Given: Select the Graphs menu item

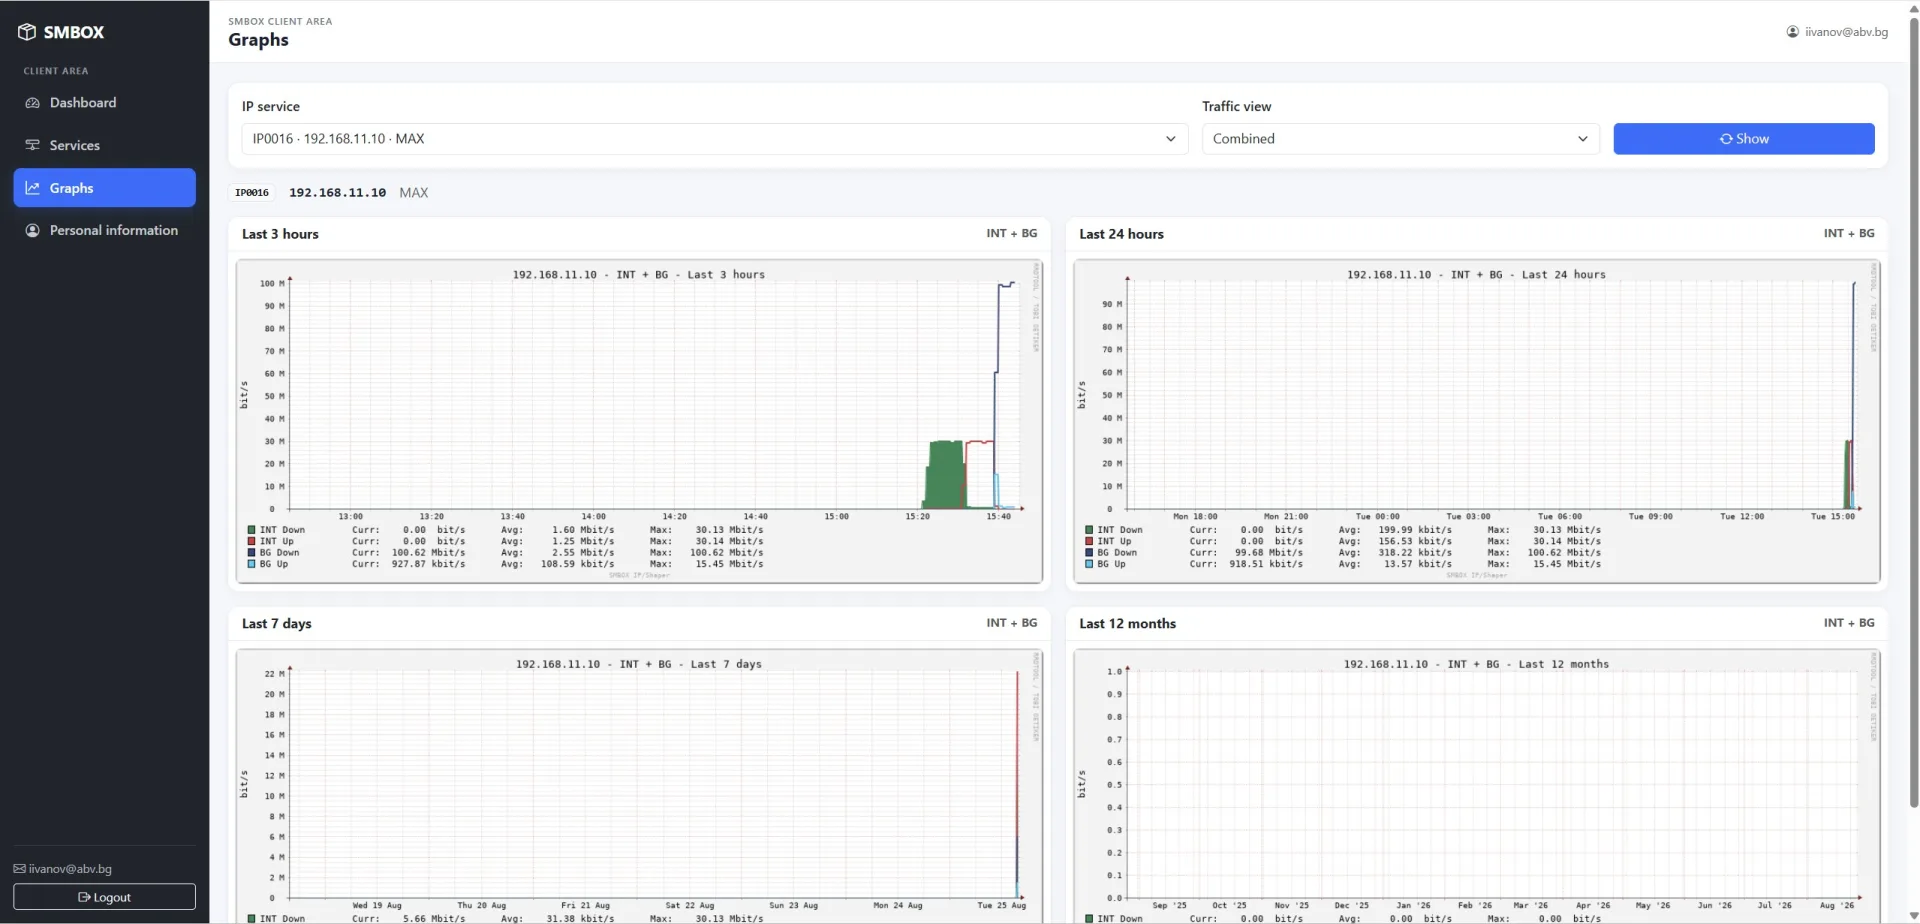Looking at the screenshot, I should (104, 188).
